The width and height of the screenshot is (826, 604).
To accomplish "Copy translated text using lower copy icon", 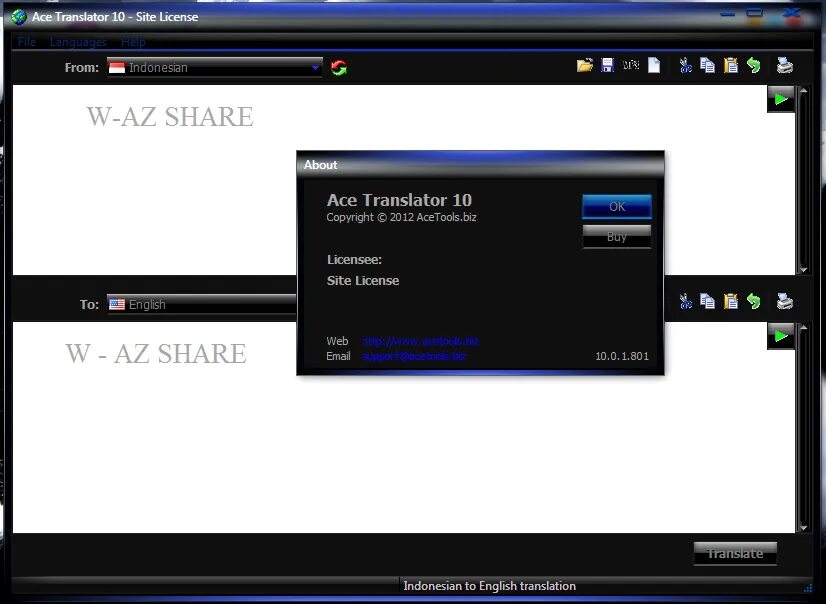I will (x=707, y=302).
